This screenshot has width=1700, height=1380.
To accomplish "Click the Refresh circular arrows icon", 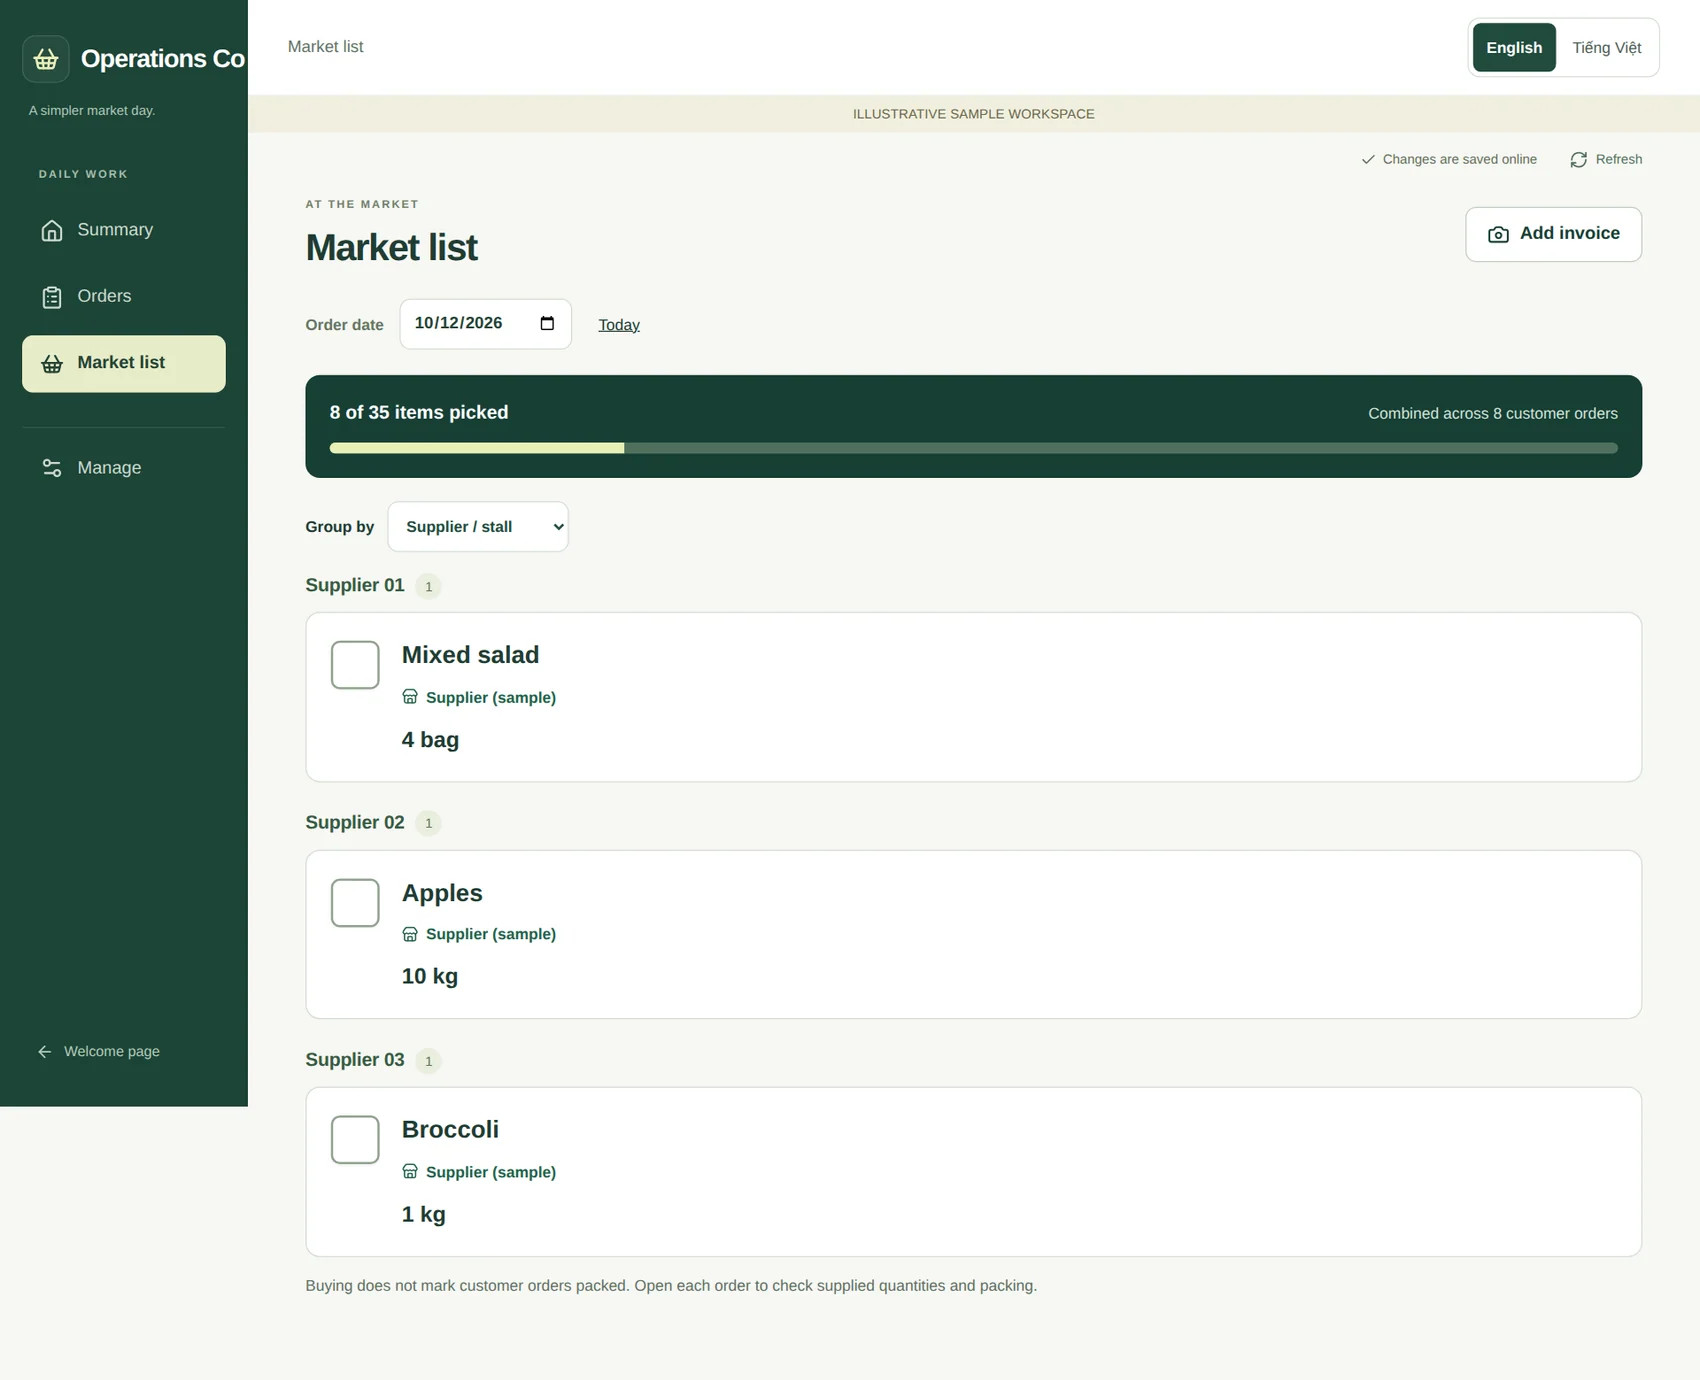I will click(1578, 160).
